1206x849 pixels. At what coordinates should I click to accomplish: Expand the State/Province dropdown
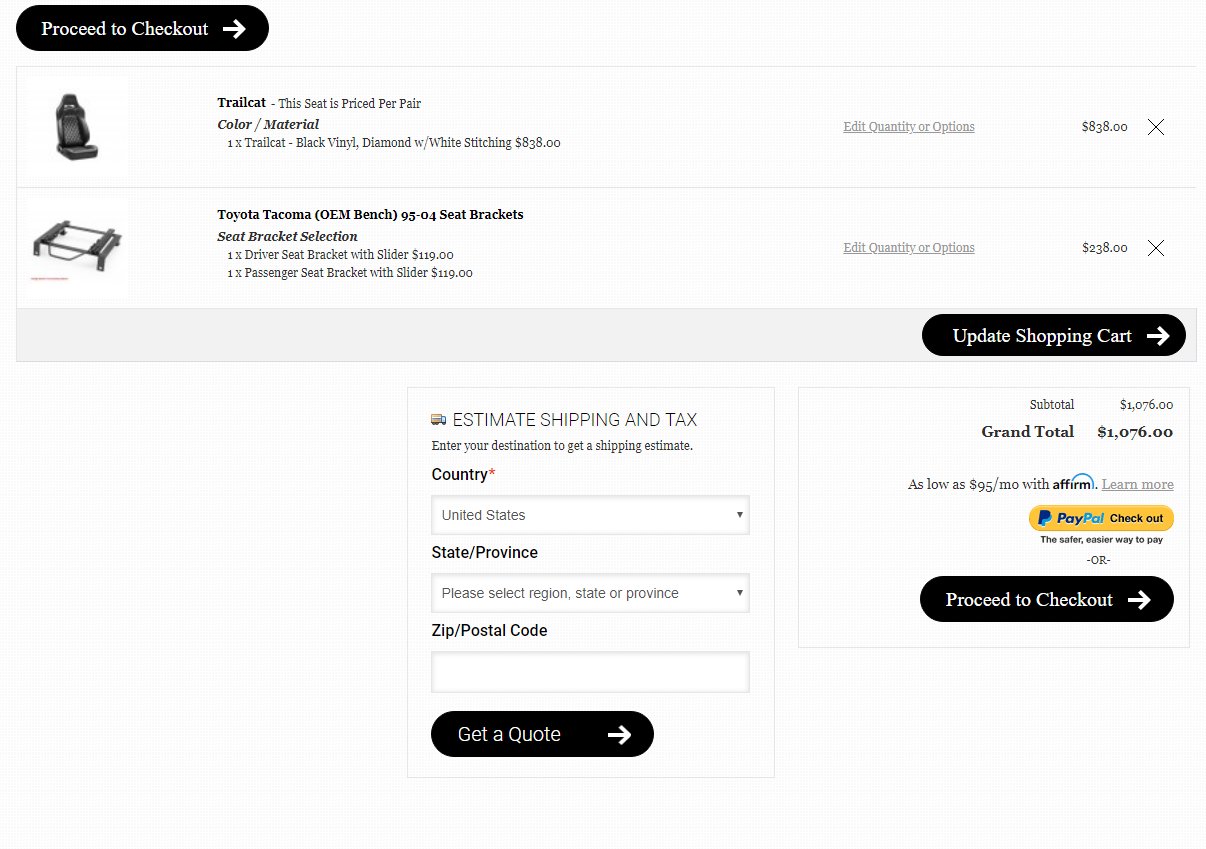pyautogui.click(x=590, y=593)
